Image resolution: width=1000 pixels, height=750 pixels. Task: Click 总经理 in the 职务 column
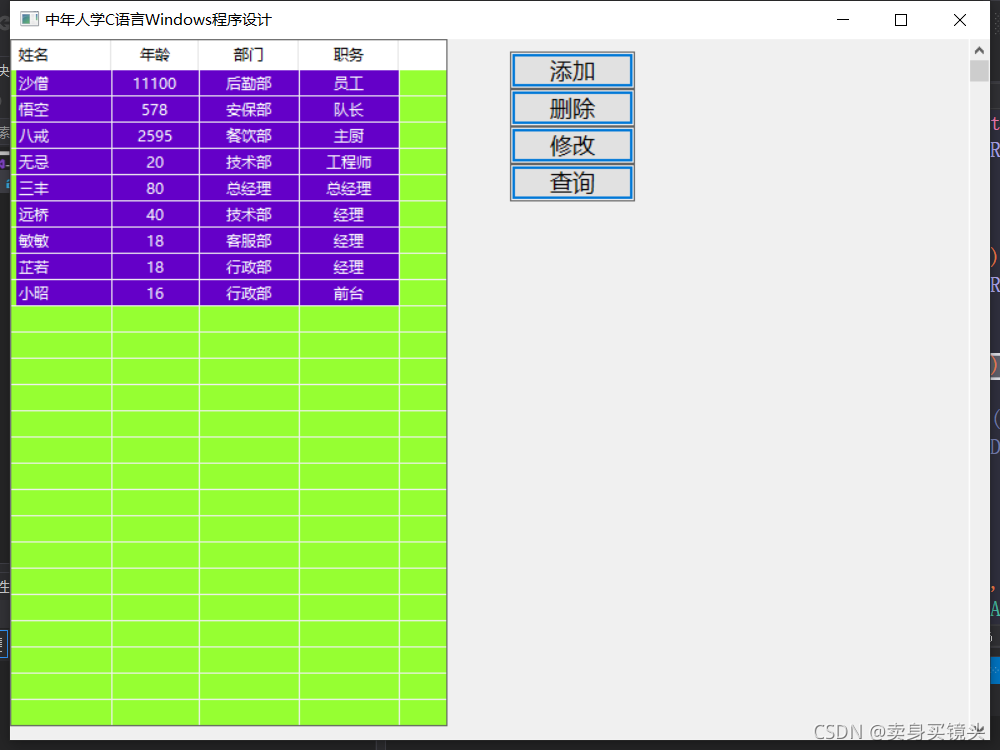(x=349, y=188)
